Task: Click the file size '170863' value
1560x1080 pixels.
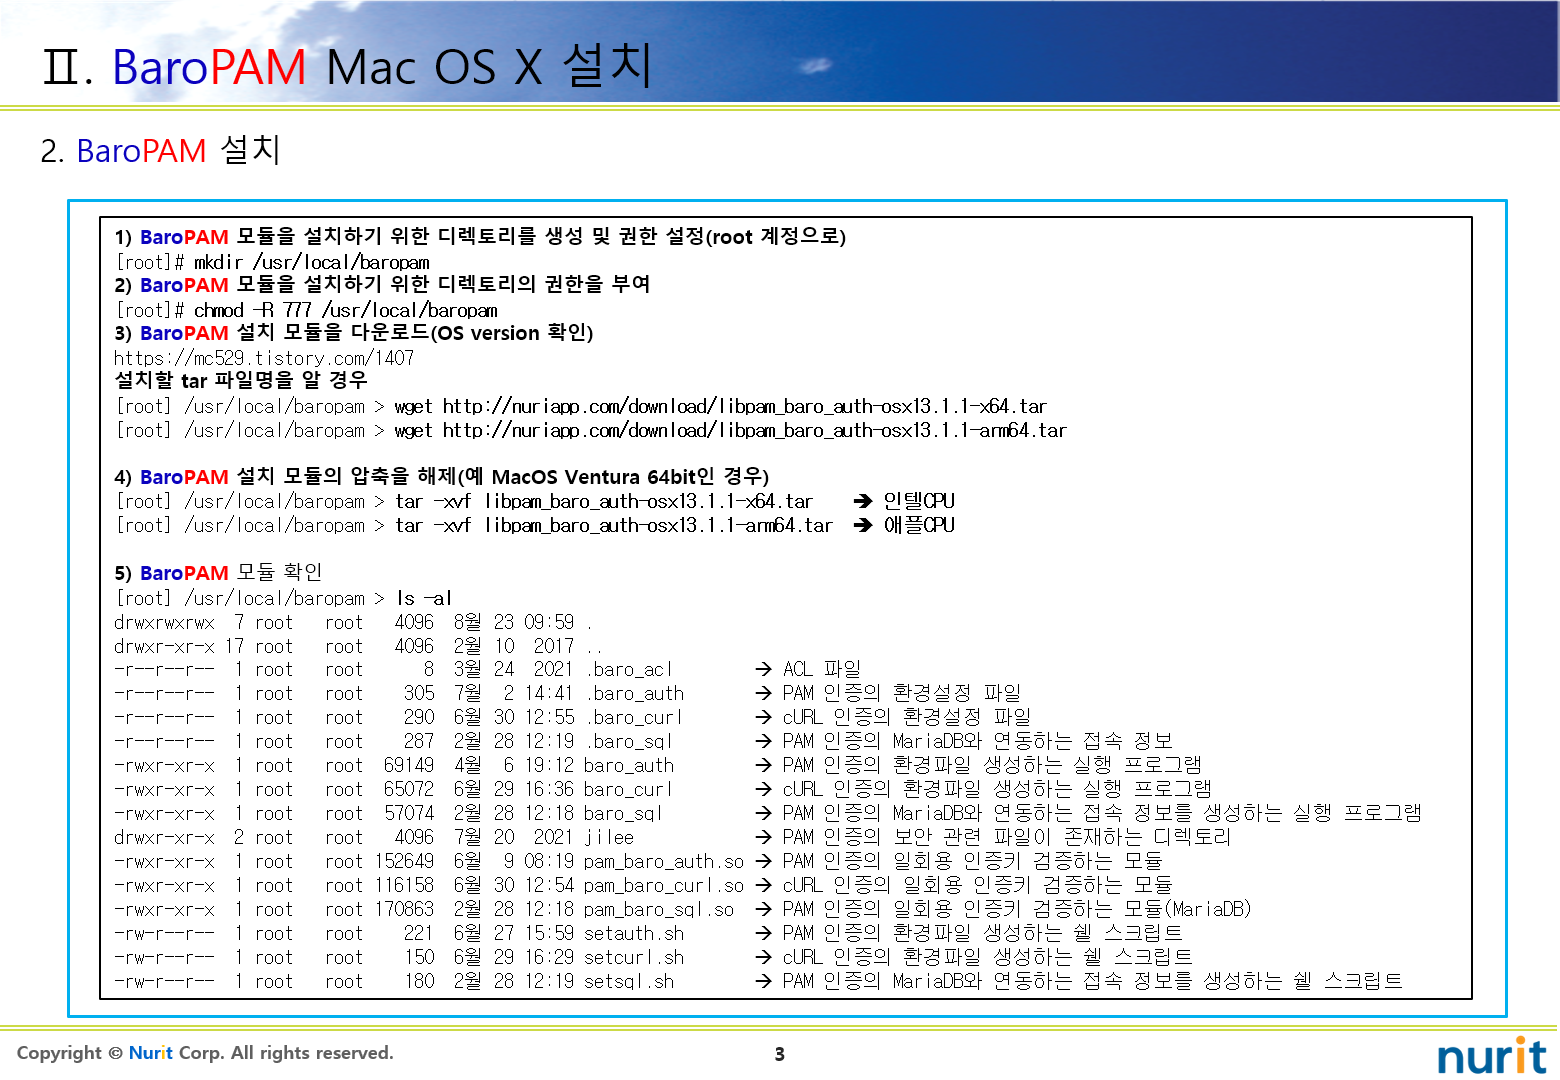Action: pos(405,909)
